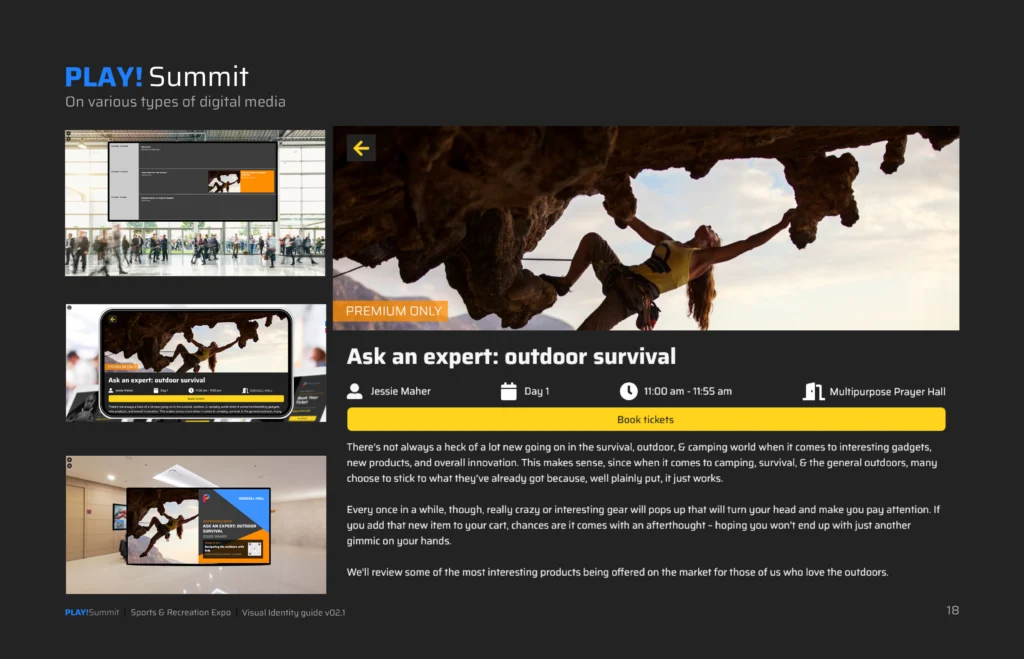Click the footer "PLAY!Summit" label
The height and width of the screenshot is (659, 1024).
point(92,612)
